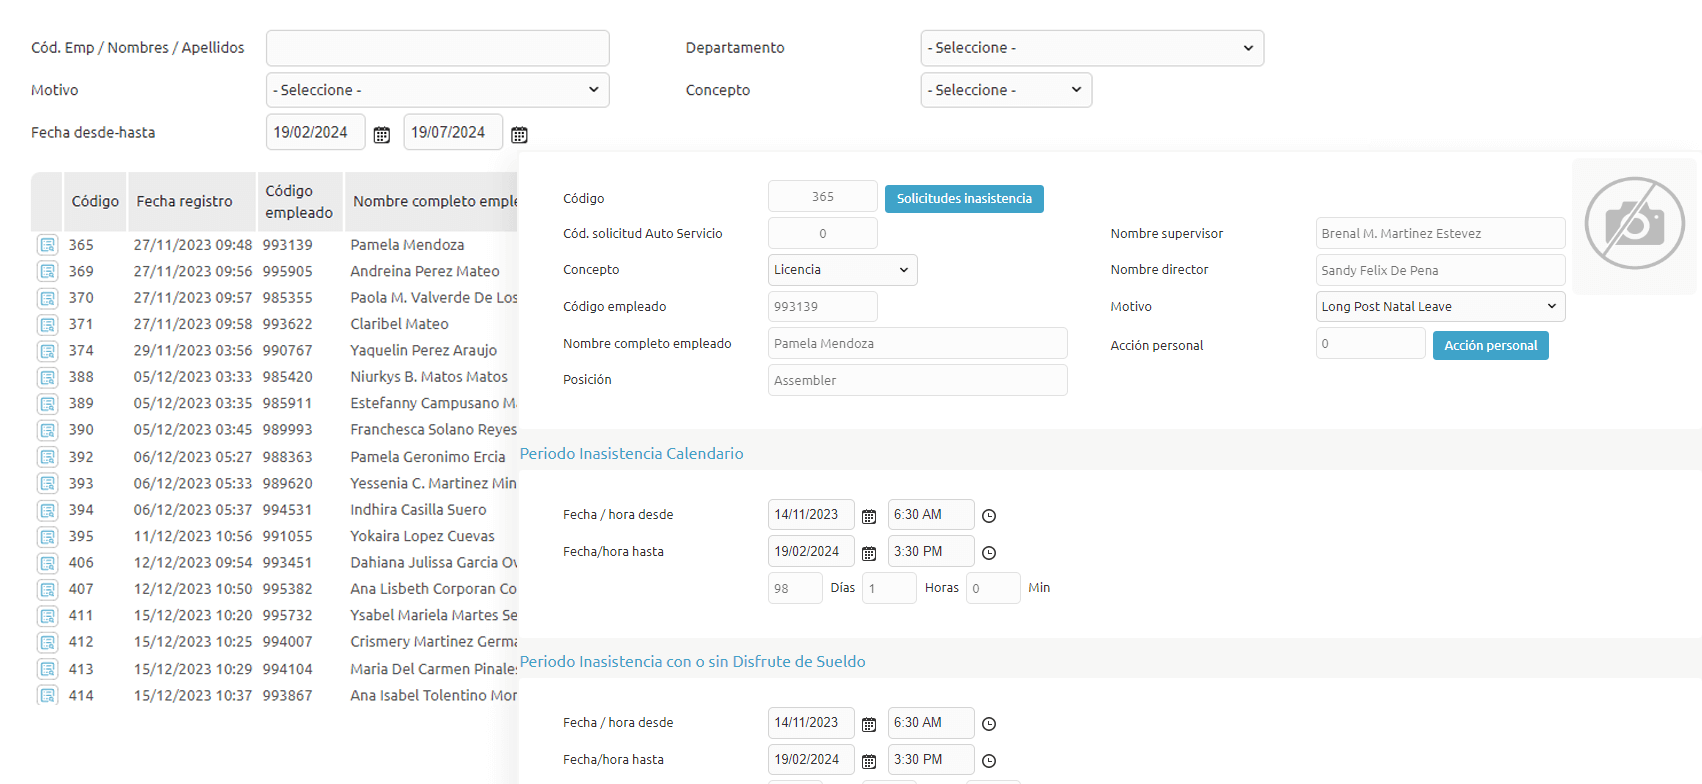Open the calendar picker beside start date 19/02/2024
This screenshot has width=1702, height=784.
382,135
